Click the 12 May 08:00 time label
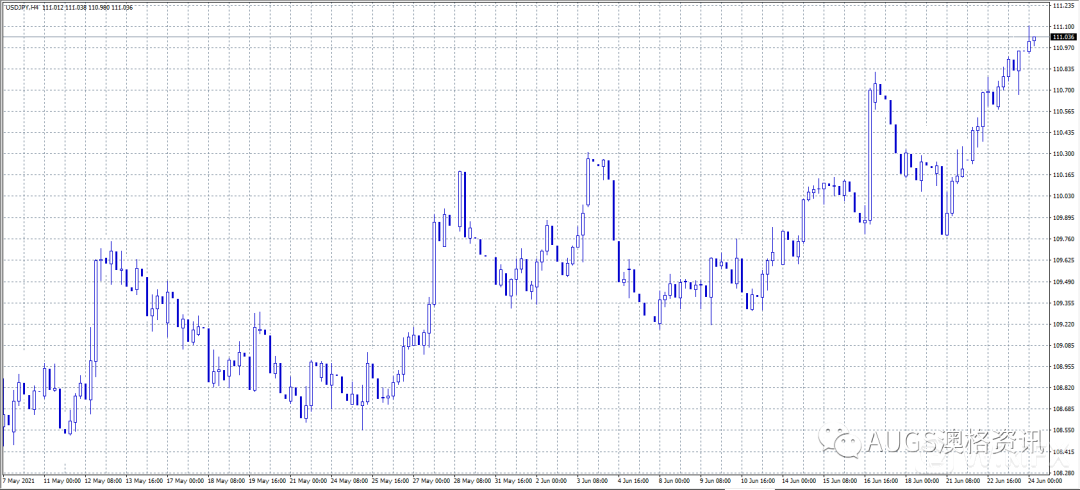1080x490 pixels. (103, 481)
